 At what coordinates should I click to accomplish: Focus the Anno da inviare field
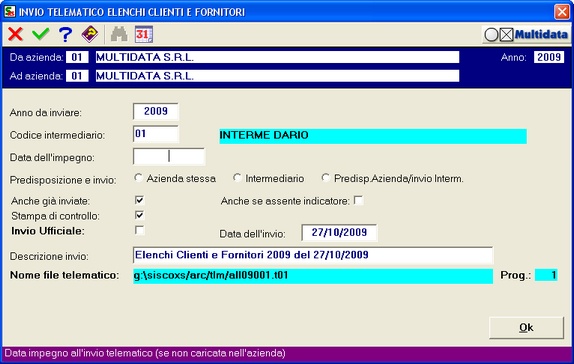coord(156,111)
